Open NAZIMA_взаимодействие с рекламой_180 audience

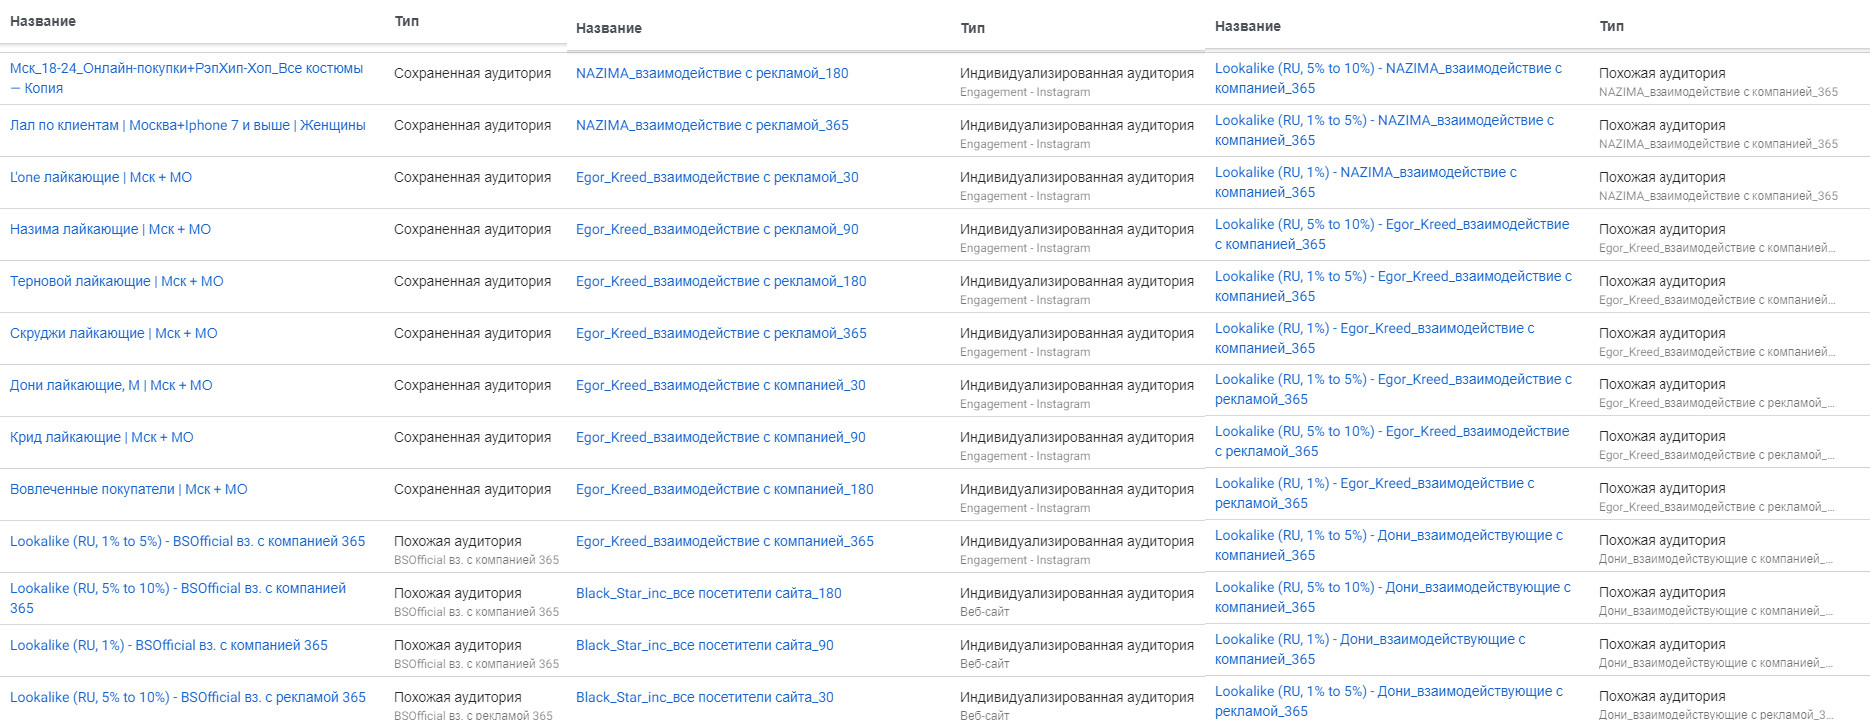click(712, 73)
